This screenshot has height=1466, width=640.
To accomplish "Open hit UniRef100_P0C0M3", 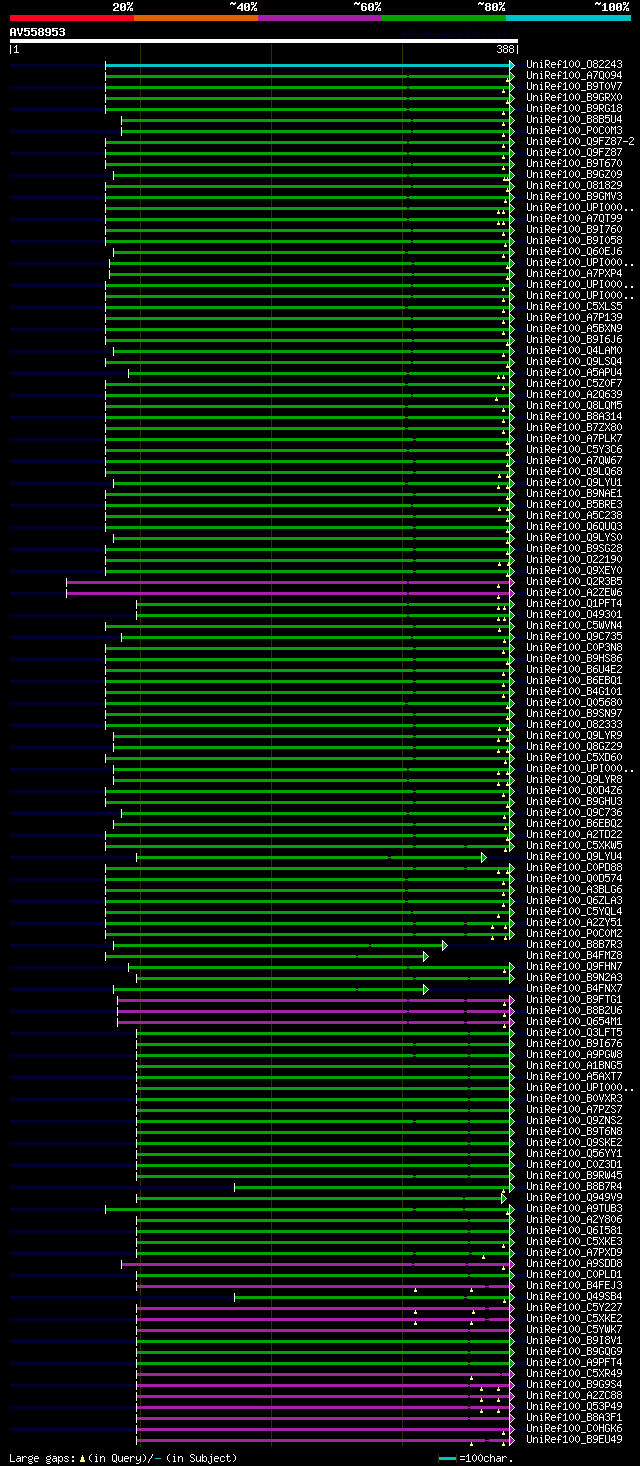I will [x=574, y=131].
